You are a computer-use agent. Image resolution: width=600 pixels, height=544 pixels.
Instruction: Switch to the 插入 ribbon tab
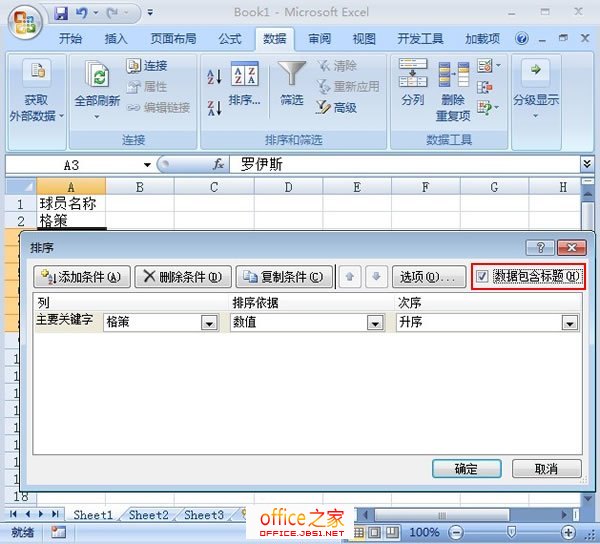[x=116, y=39]
